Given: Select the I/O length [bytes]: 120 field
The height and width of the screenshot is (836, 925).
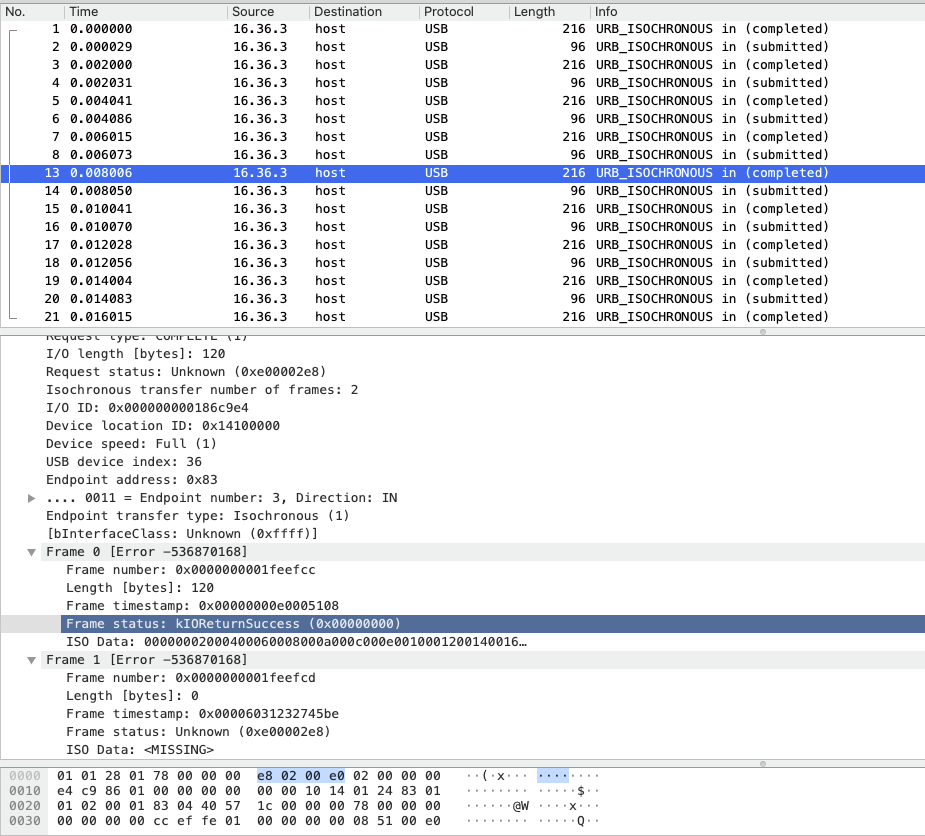Looking at the screenshot, I should 136,354.
